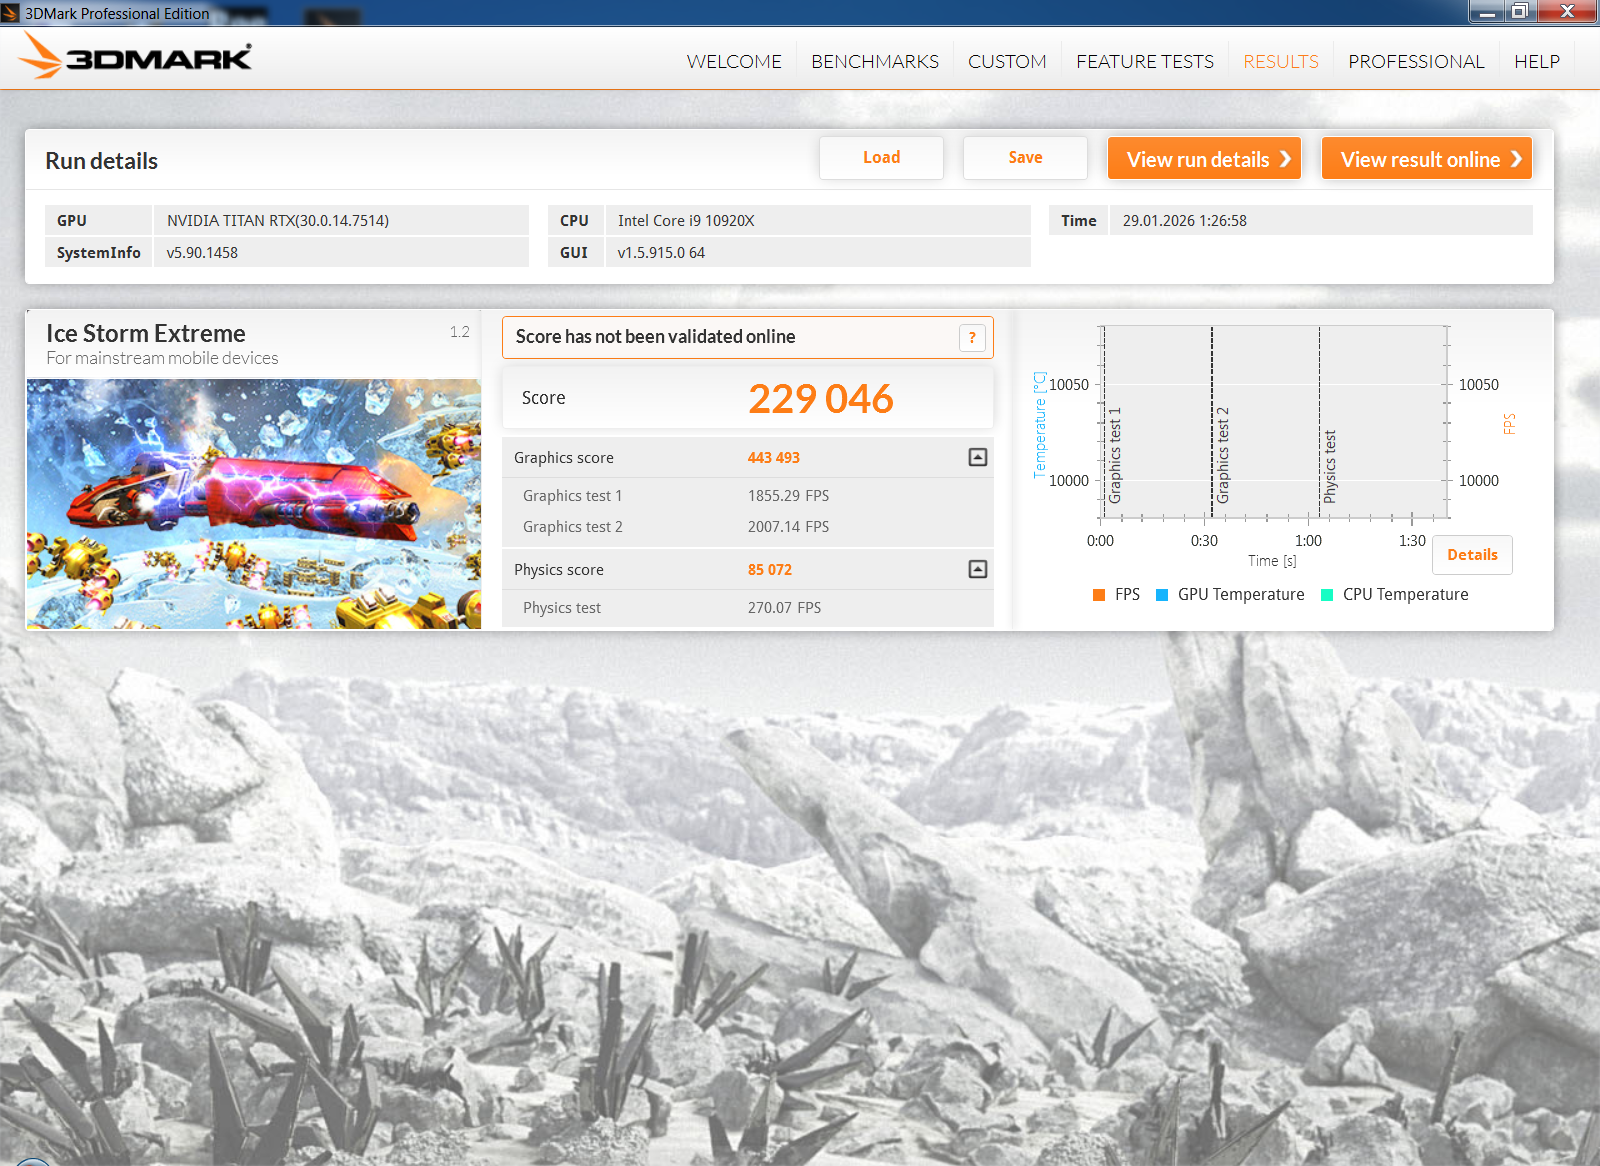Open the chart Details button
Viewport: 1600px width, 1166px height.
click(x=1472, y=555)
